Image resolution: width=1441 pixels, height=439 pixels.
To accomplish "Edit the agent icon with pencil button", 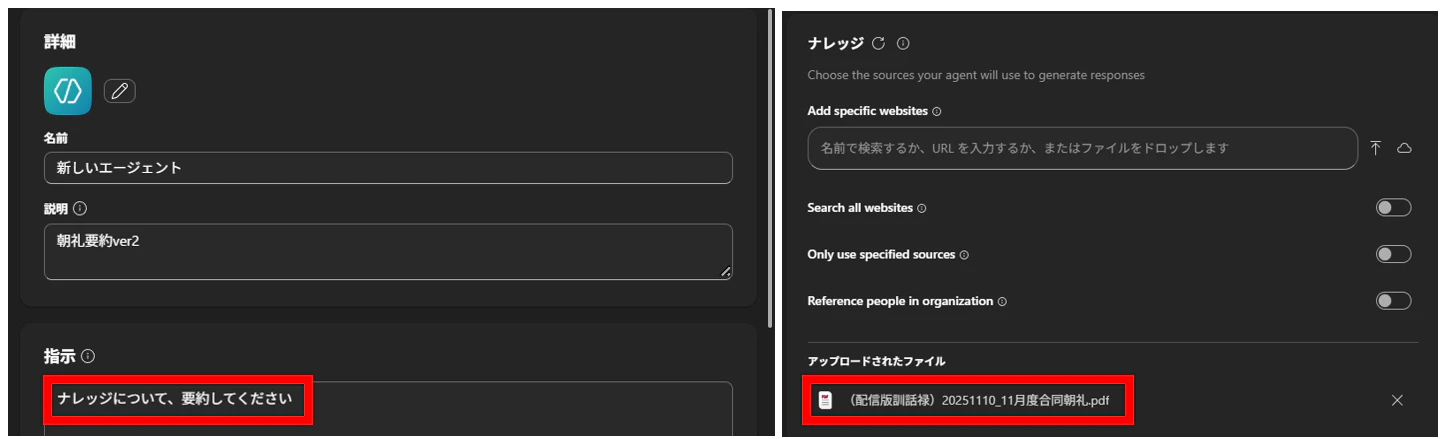I will coord(120,91).
